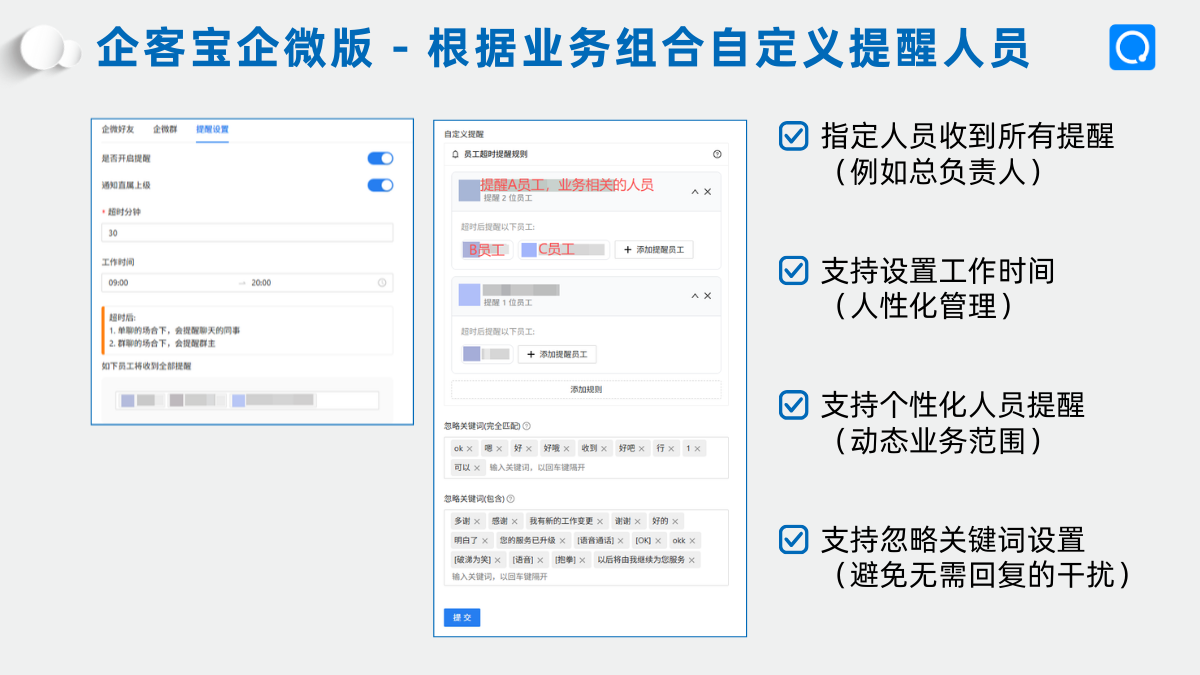Screen dimensions: 1200x675
Task: Remove the '收到' keyword tag
Action: pyautogui.click(x=604, y=449)
